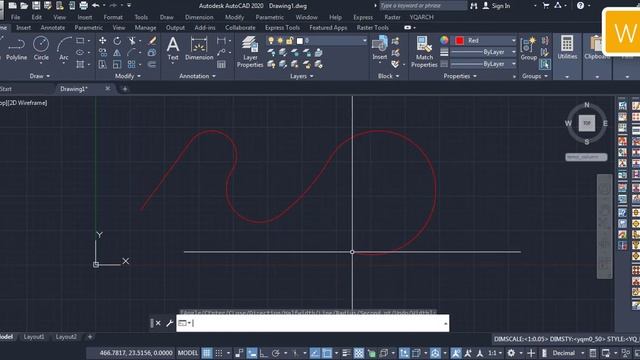Activate the Move tool in Modify panel
The width and height of the screenshot is (640, 360).
tap(102, 40)
